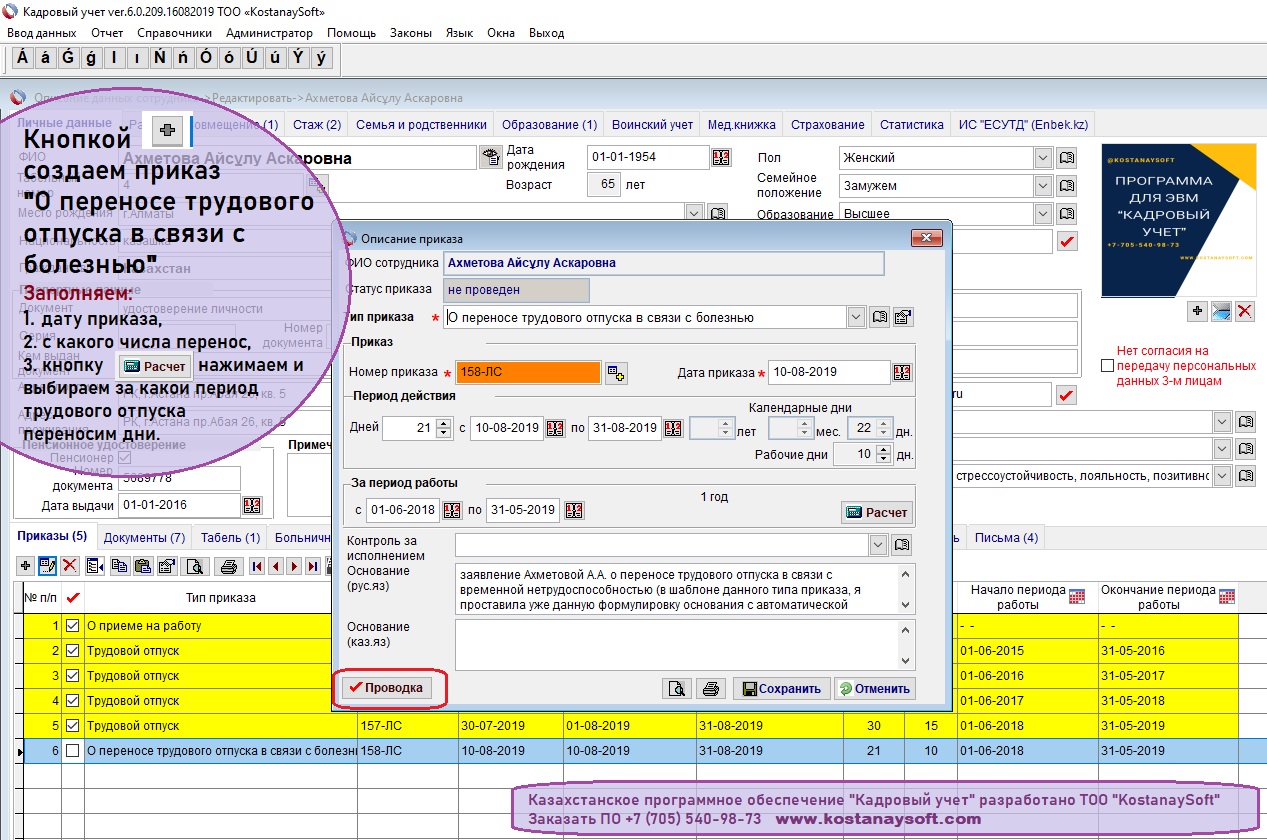Click paste clipboard icon in Приказы toolbar

pyautogui.click(x=143, y=566)
